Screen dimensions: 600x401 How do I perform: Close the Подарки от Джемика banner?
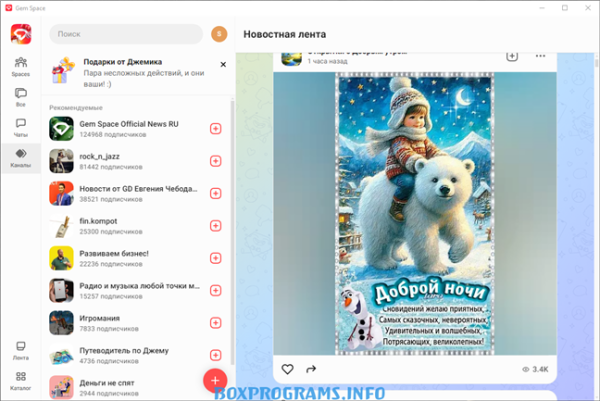coord(223,62)
